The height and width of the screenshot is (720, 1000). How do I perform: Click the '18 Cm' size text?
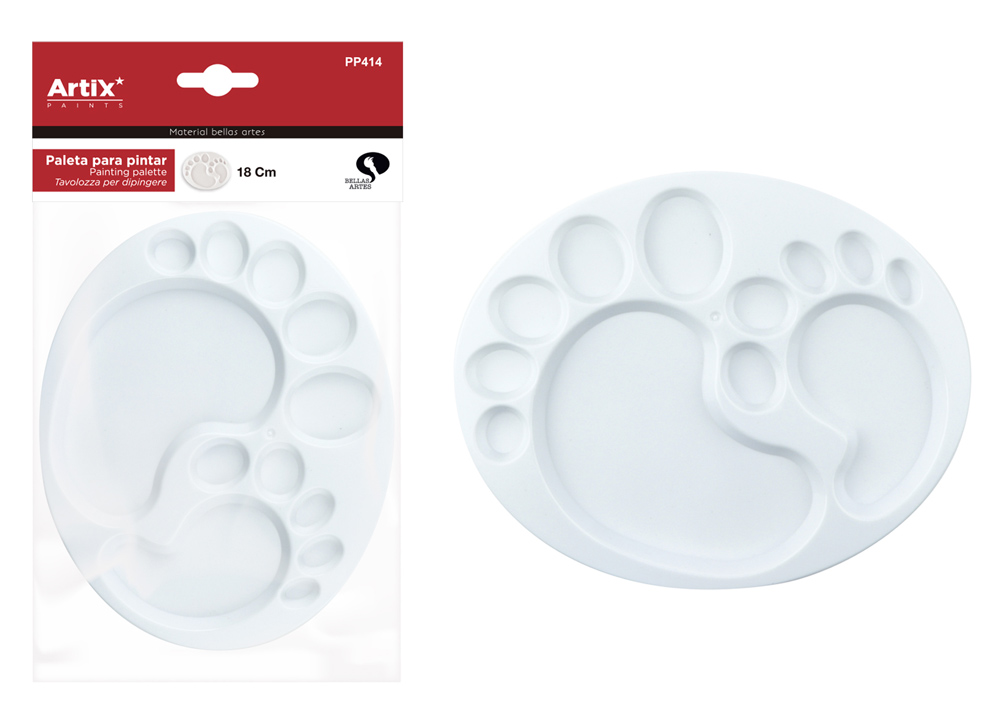coord(256,172)
